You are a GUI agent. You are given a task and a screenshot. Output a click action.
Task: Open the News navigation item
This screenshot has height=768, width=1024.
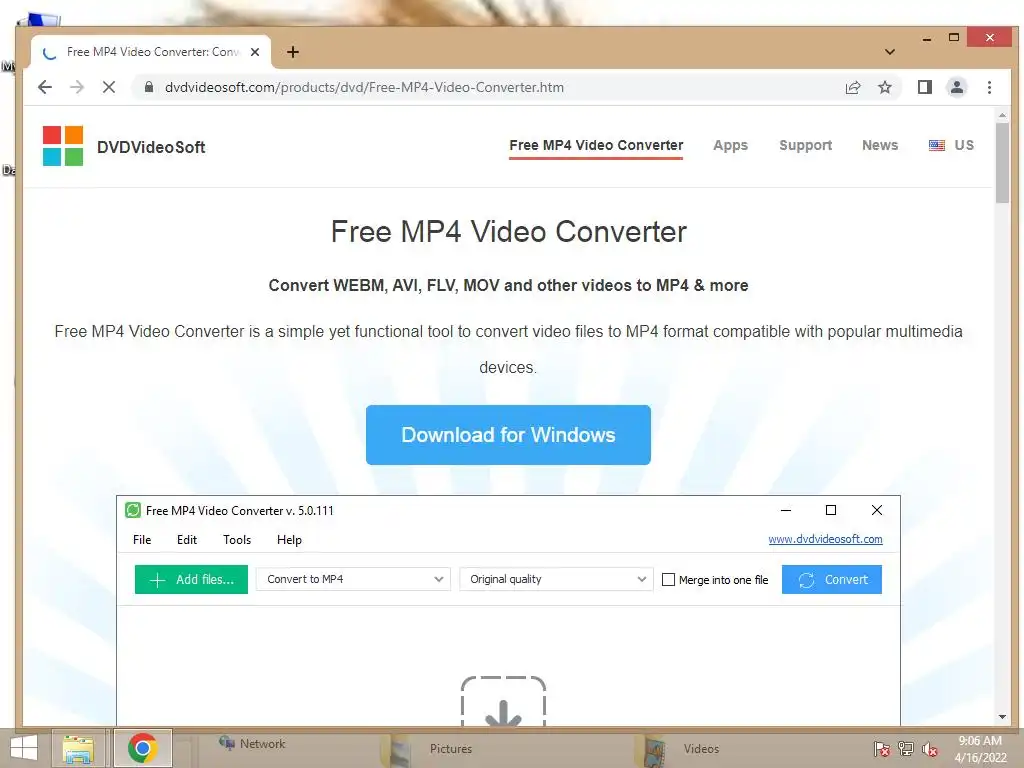(x=880, y=145)
